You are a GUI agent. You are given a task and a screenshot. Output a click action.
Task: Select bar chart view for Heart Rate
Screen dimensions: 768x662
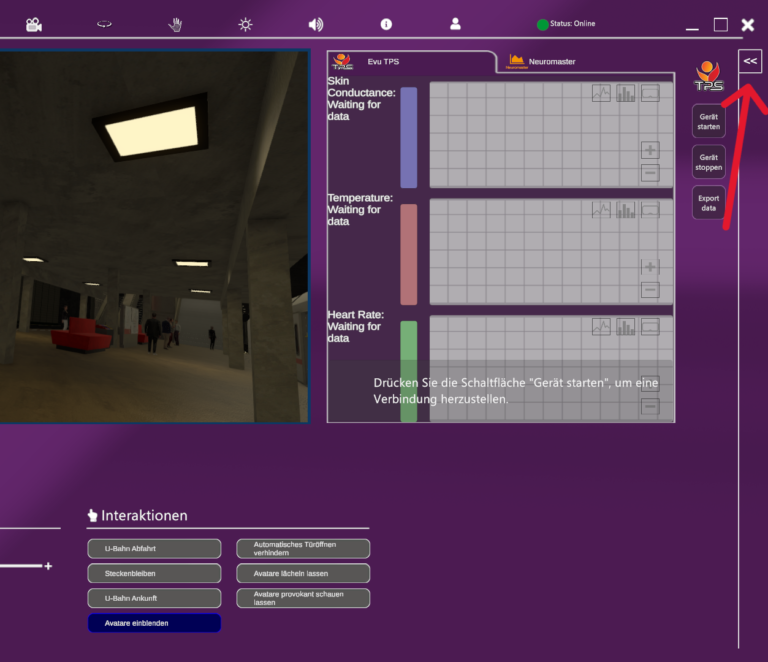(x=625, y=327)
